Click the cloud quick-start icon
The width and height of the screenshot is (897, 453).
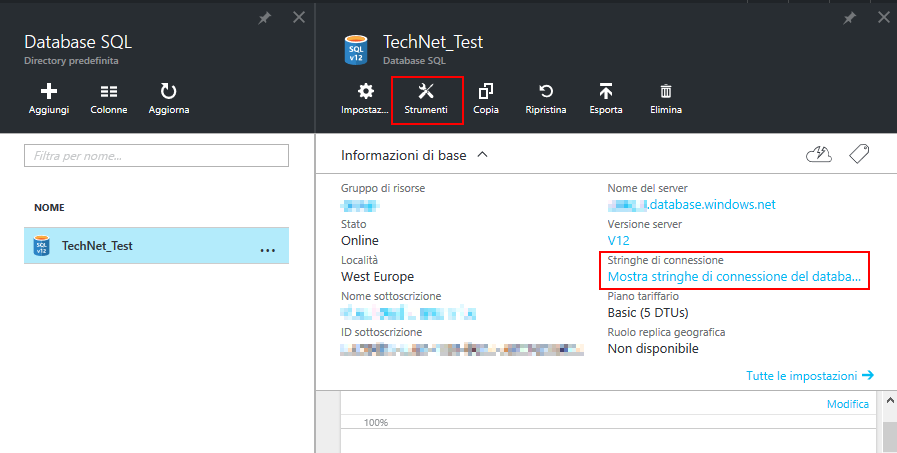(x=819, y=154)
